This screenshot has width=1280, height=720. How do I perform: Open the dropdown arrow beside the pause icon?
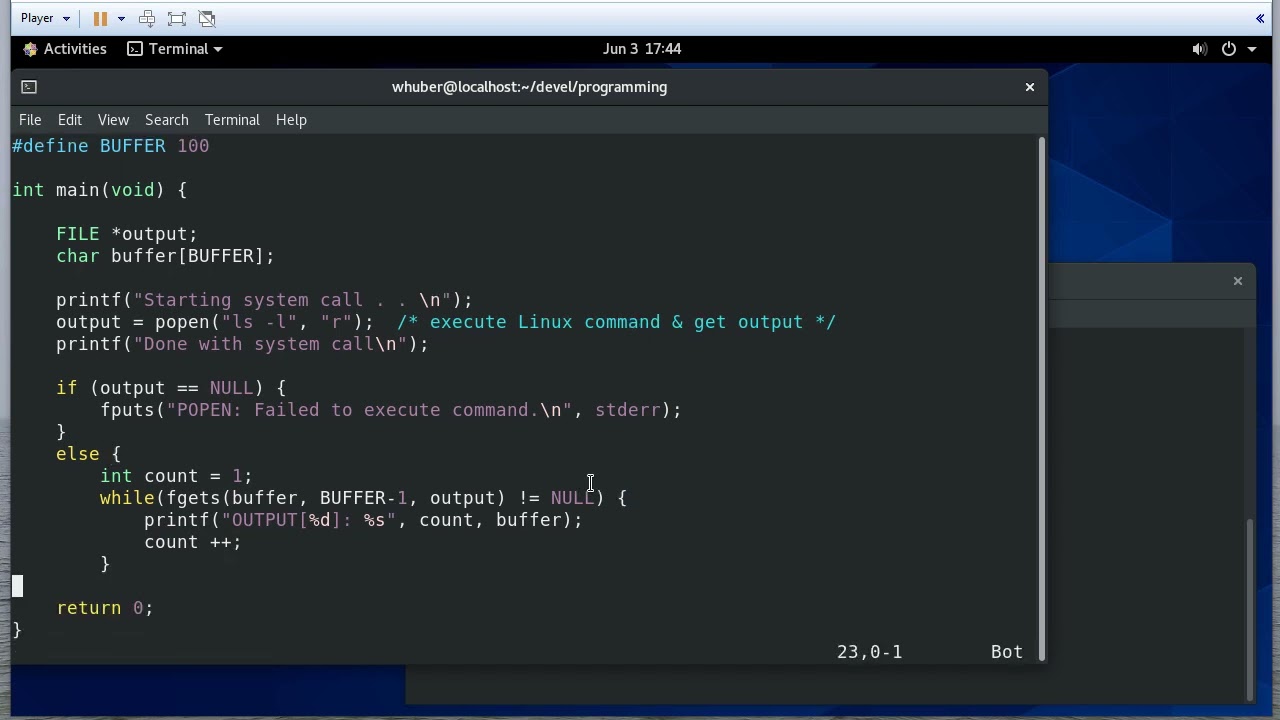coord(121,18)
